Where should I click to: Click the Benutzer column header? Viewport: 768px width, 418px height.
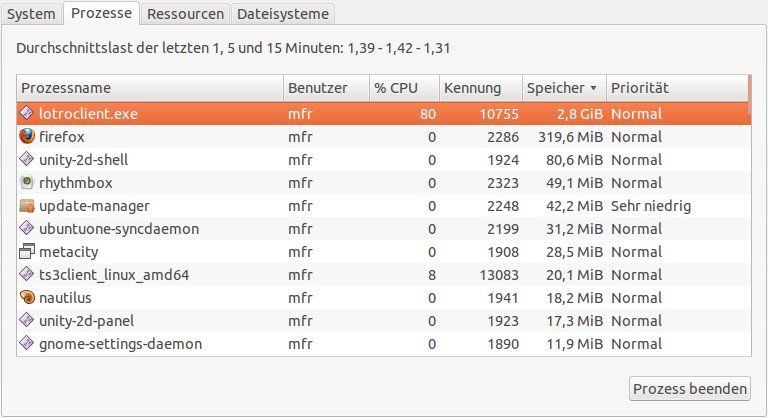pos(326,88)
